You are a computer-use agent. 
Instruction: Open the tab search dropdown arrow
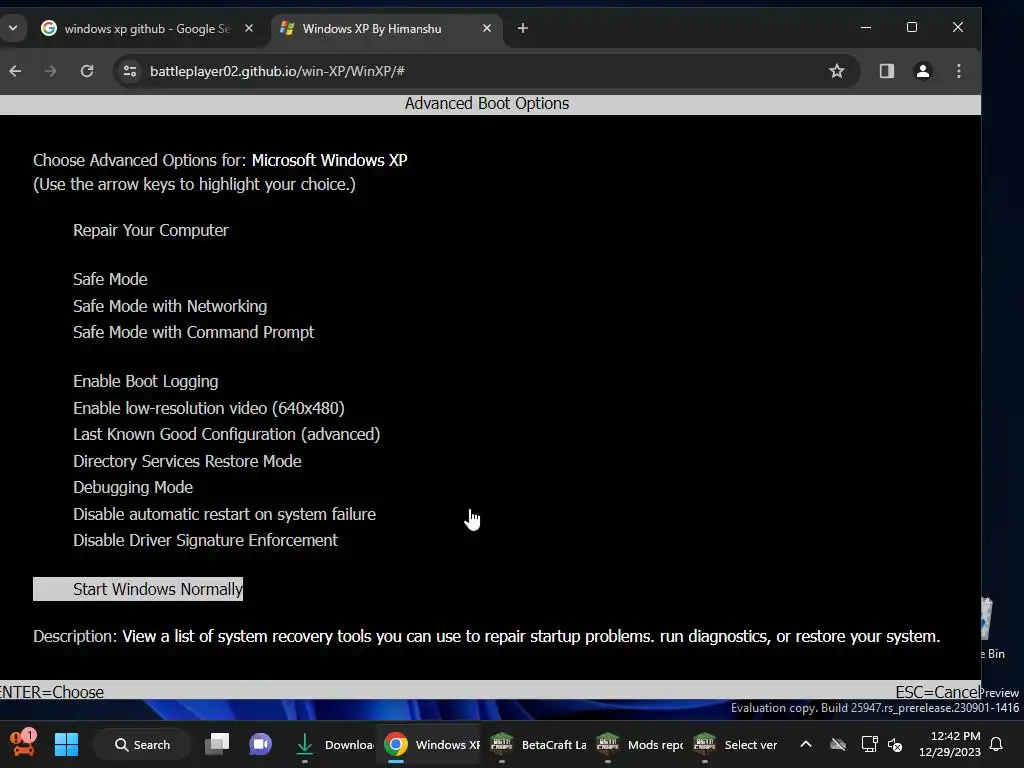click(13, 28)
